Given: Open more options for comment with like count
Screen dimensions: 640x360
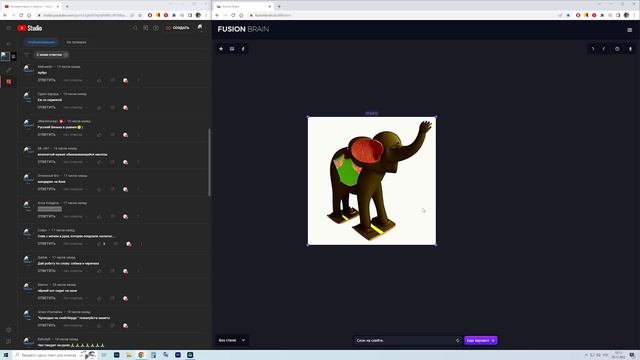Looking at the screenshot, I should 141,244.
